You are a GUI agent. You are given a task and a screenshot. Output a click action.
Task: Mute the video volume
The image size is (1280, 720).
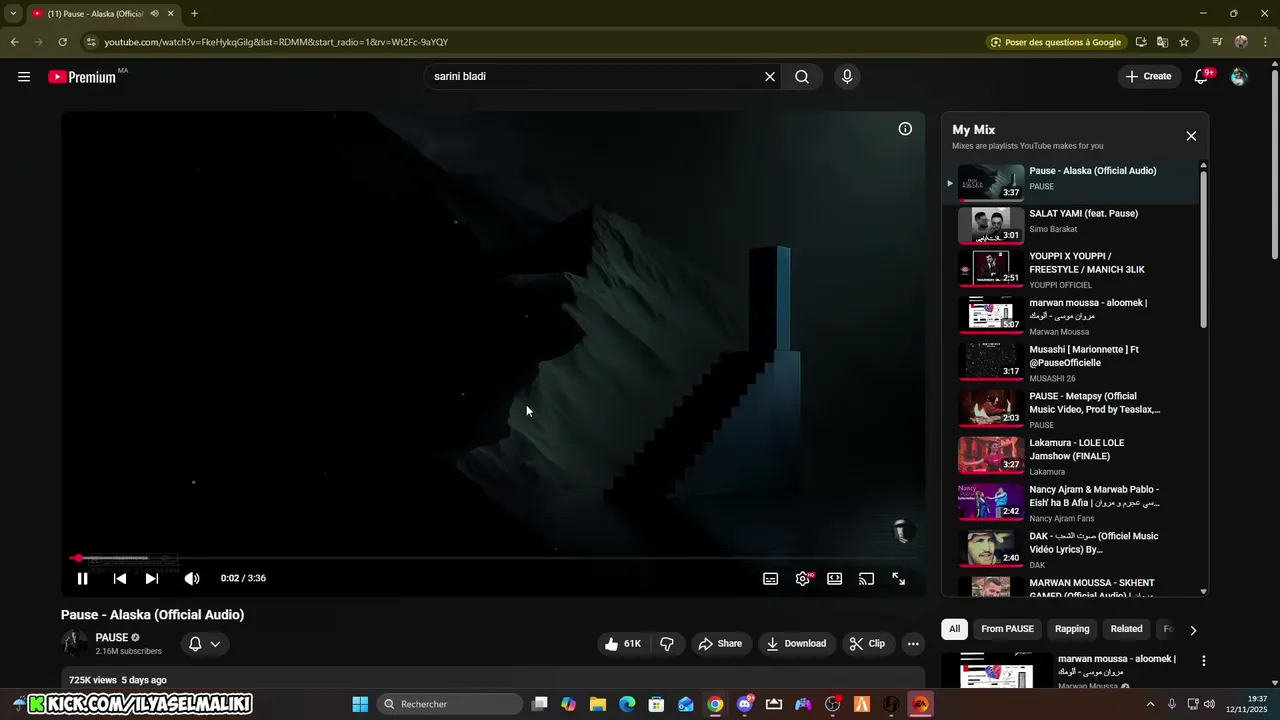pos(192,578)
